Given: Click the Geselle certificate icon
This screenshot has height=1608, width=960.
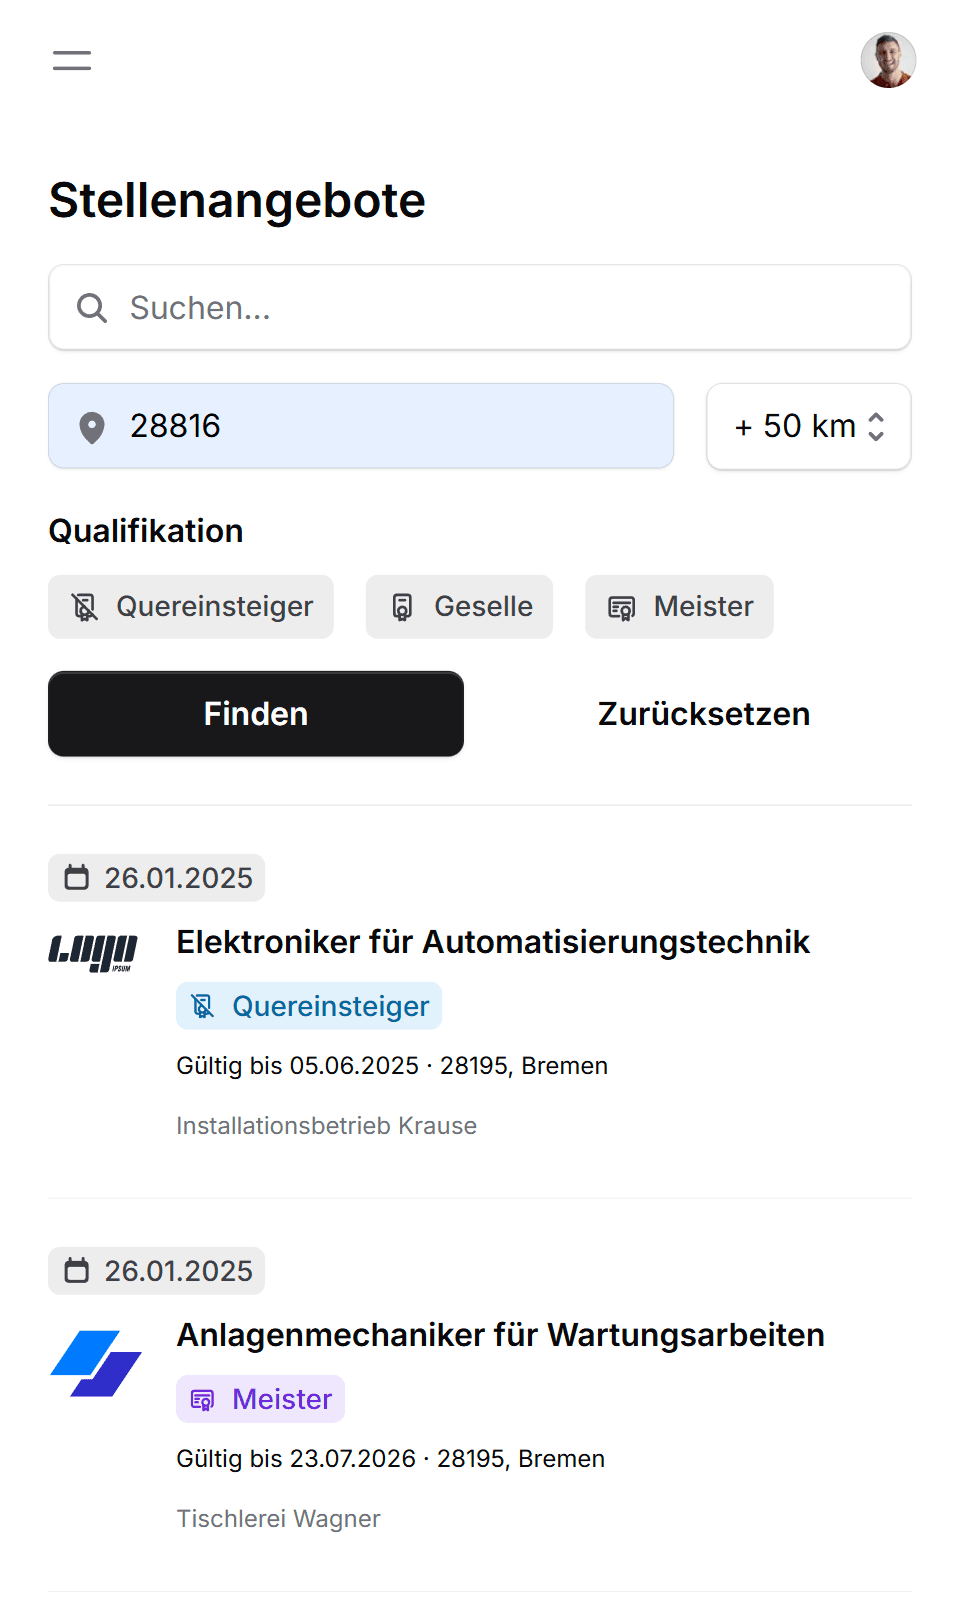Looking at the screenshot, I should (x=403, y=606).
